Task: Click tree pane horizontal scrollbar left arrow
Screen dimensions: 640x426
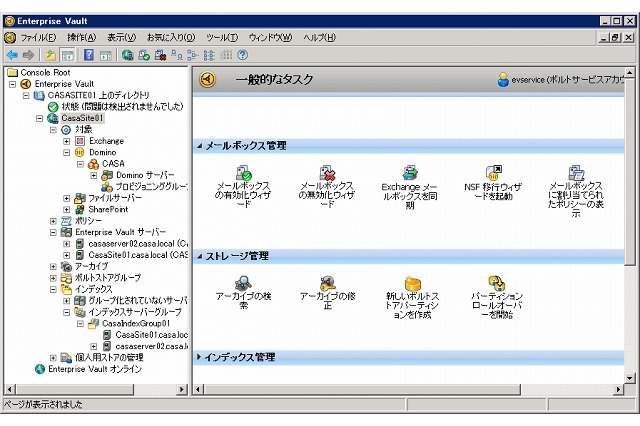Action: tap(10, 389)
